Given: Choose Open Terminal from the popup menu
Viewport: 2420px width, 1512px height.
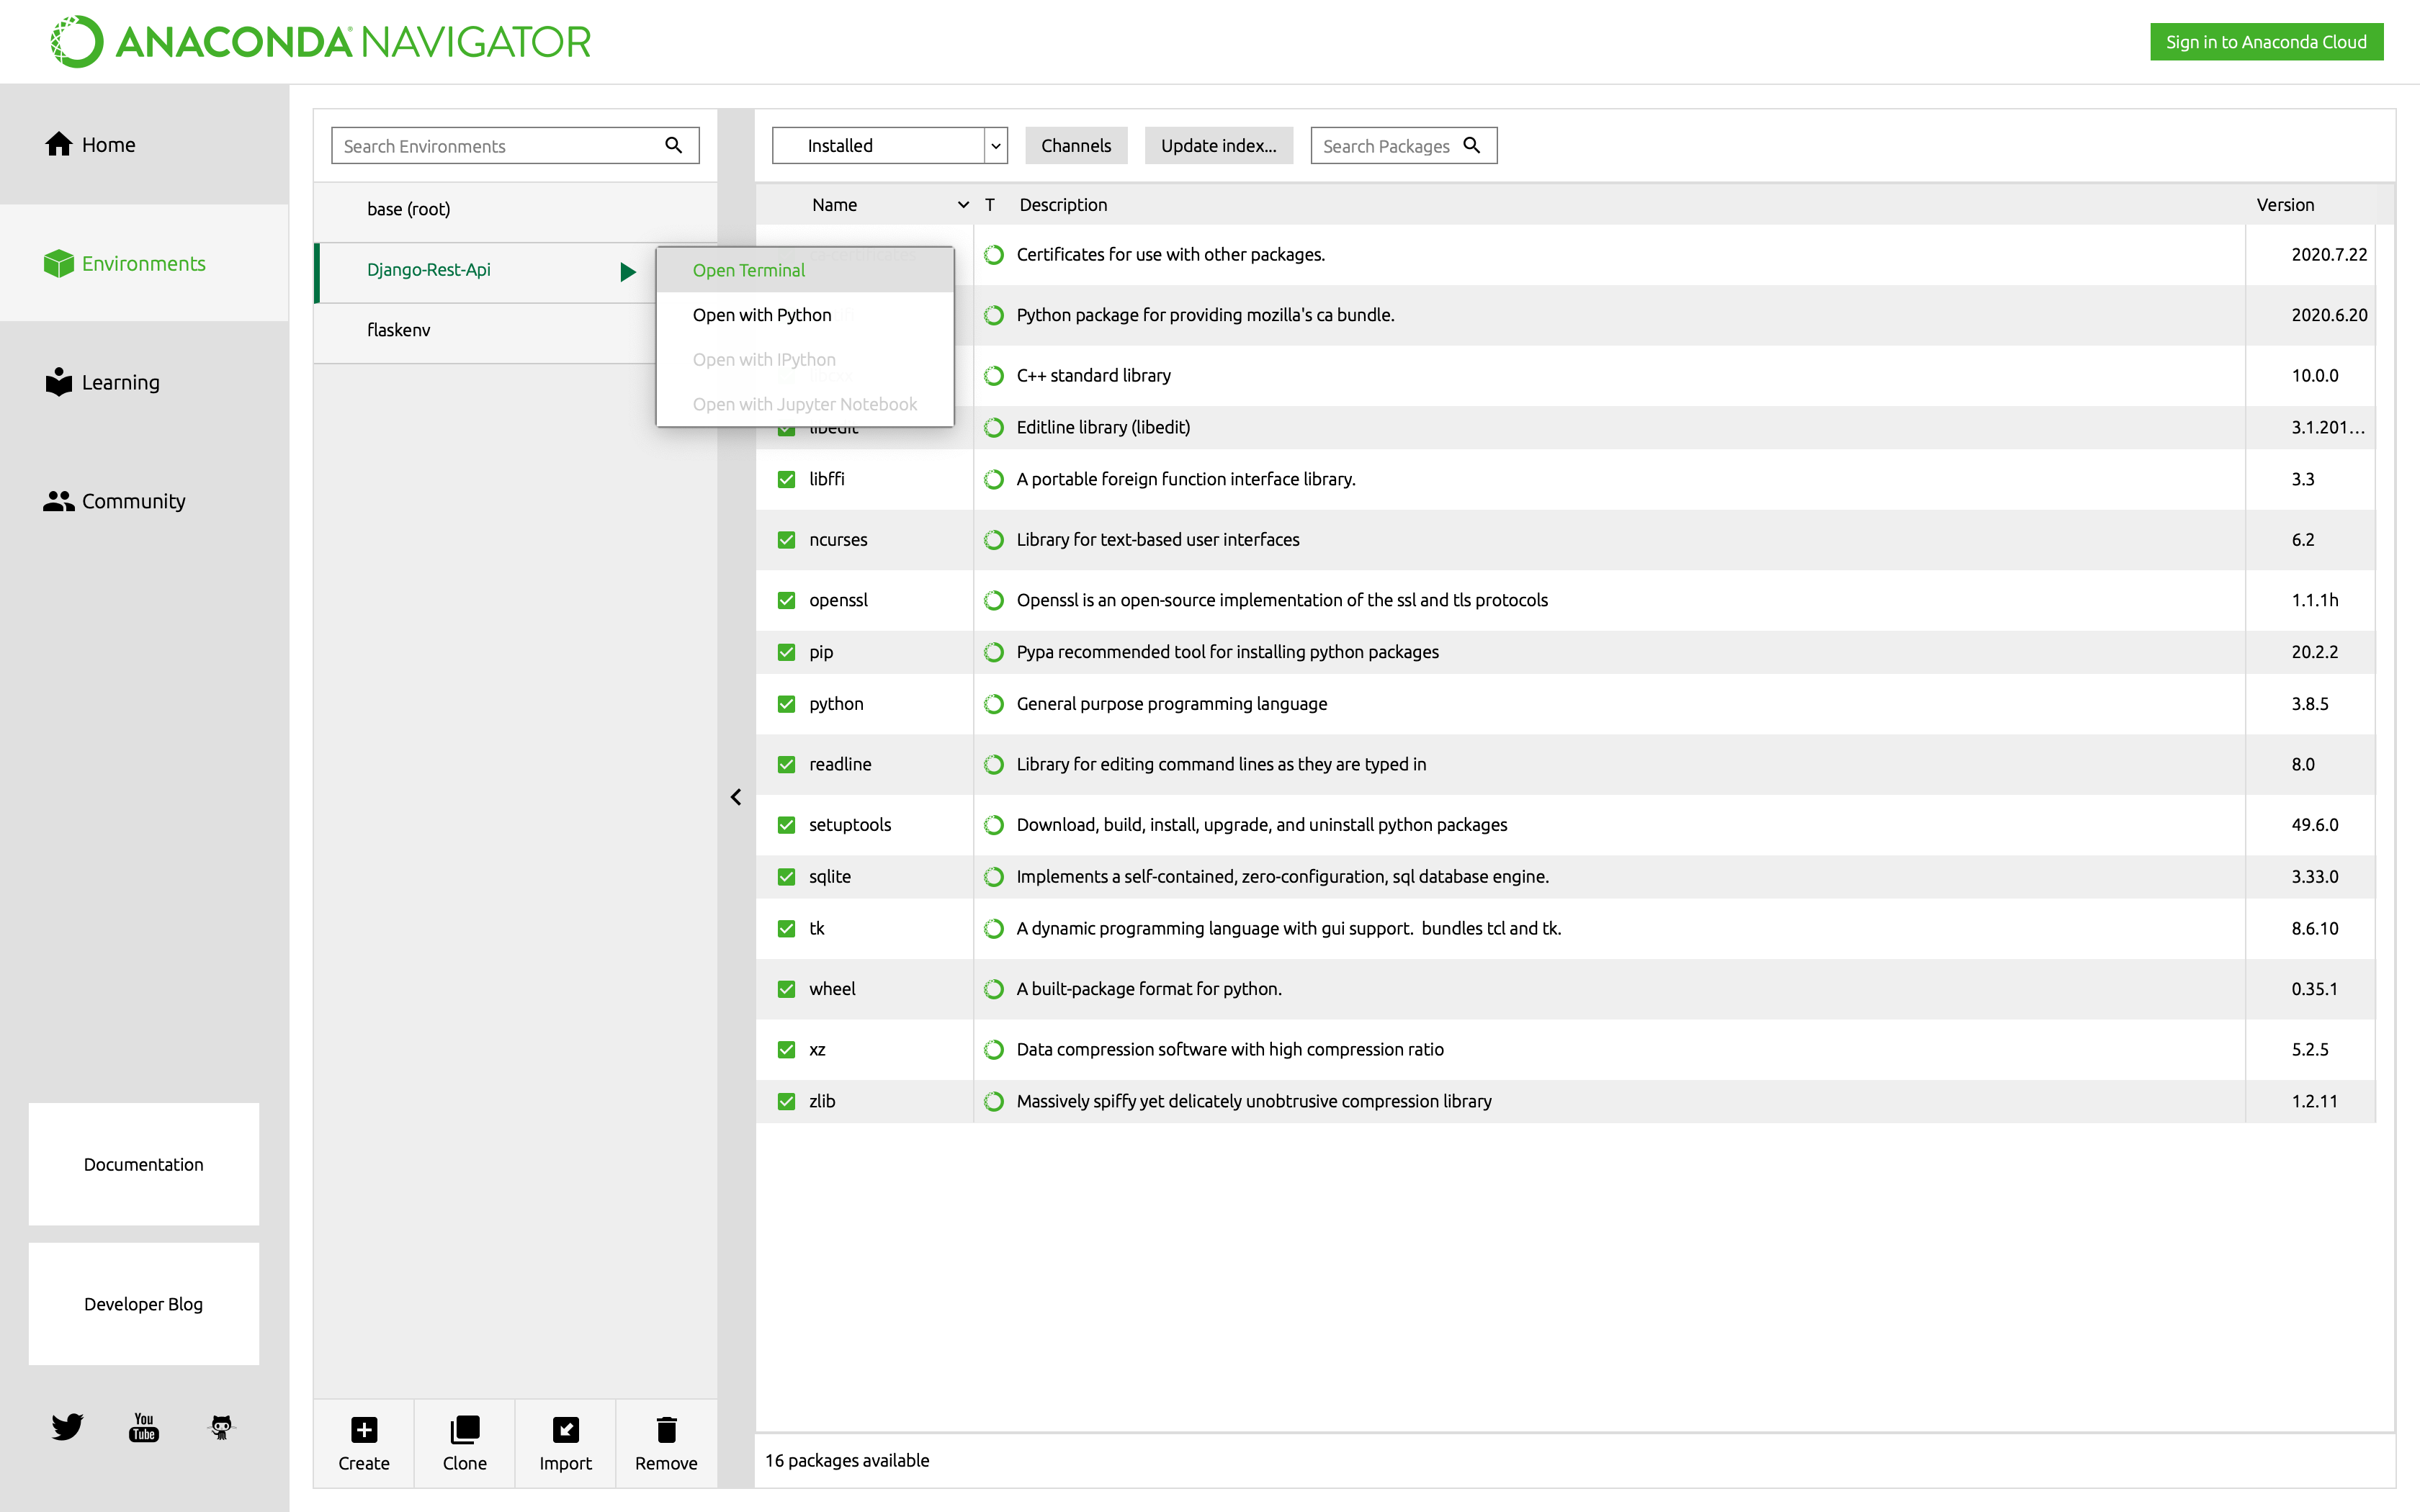Looking at the screenshot, I should 748,270.
